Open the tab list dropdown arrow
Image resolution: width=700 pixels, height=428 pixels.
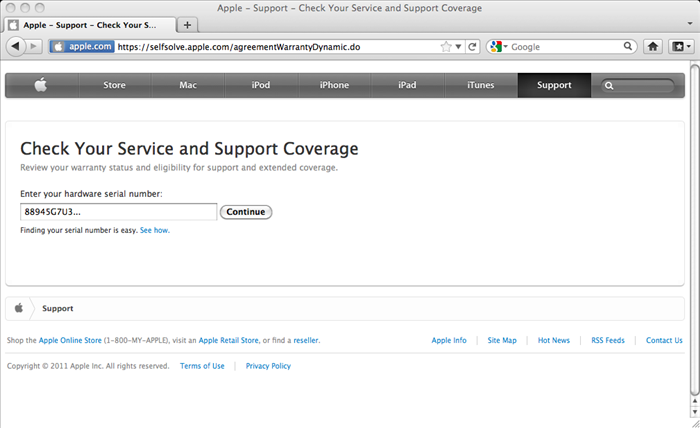point(690,23)
